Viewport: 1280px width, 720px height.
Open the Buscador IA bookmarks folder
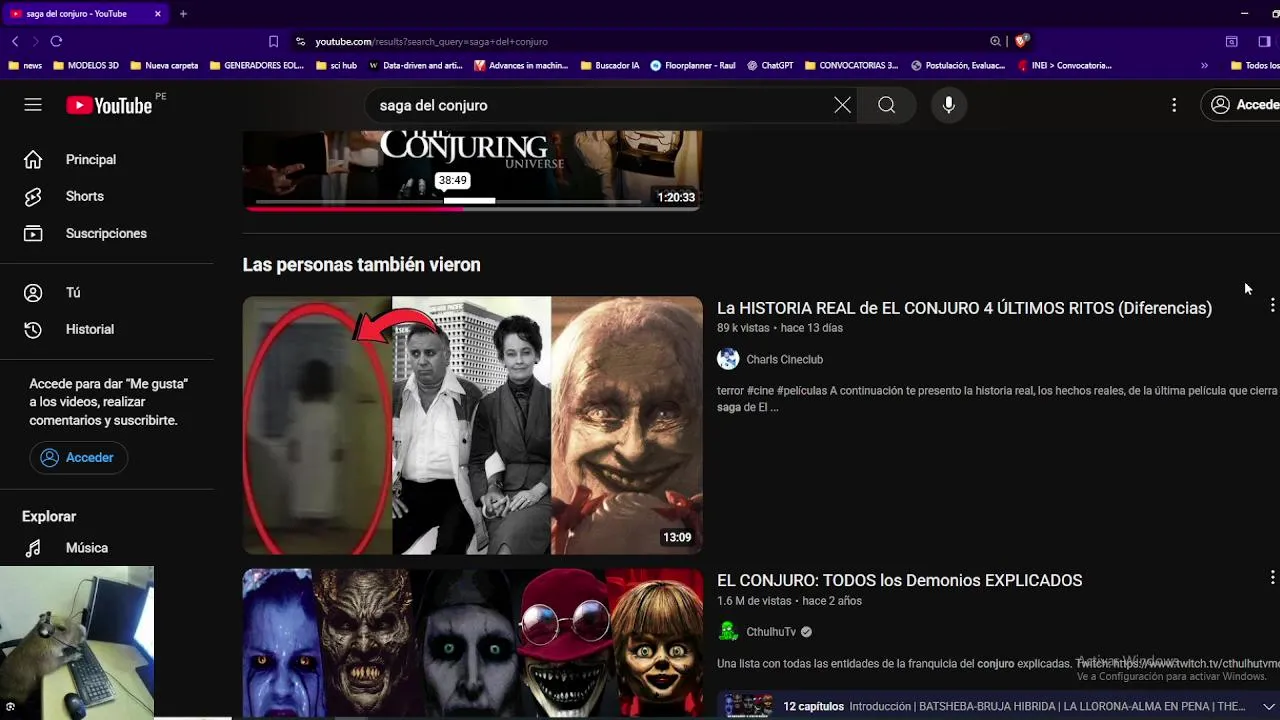coord(610,65)
